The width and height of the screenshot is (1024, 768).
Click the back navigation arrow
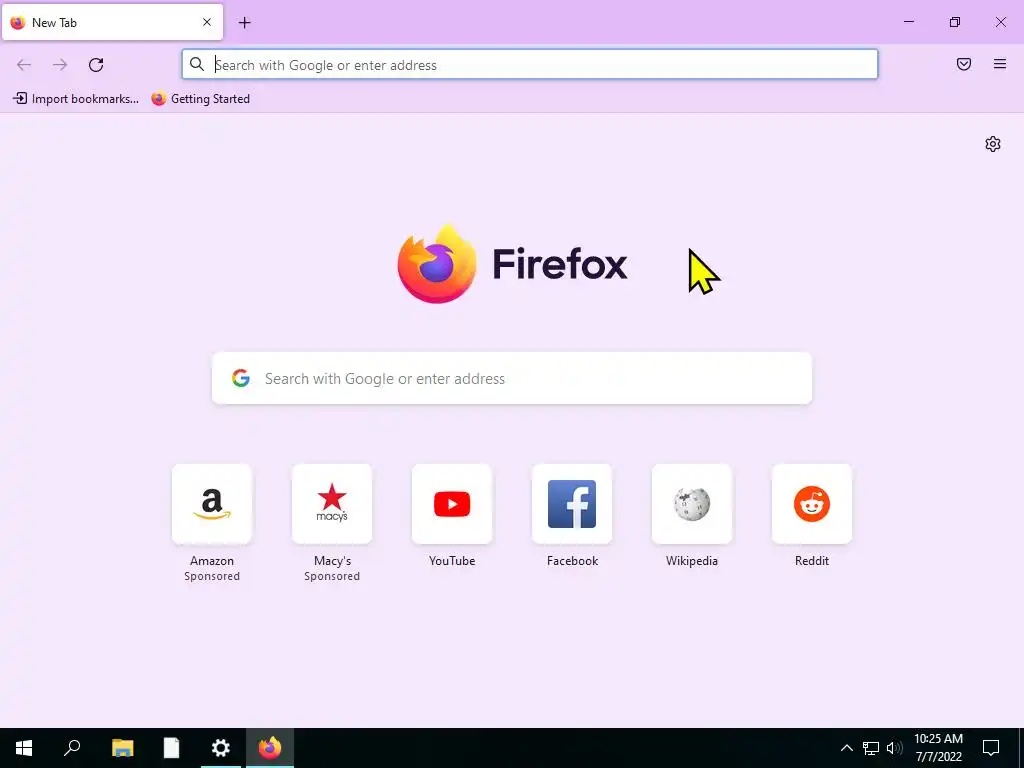24,65
